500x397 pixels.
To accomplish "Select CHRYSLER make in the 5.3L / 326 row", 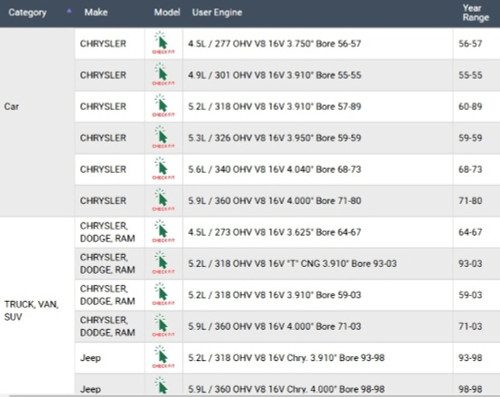I will coord(103,138).
